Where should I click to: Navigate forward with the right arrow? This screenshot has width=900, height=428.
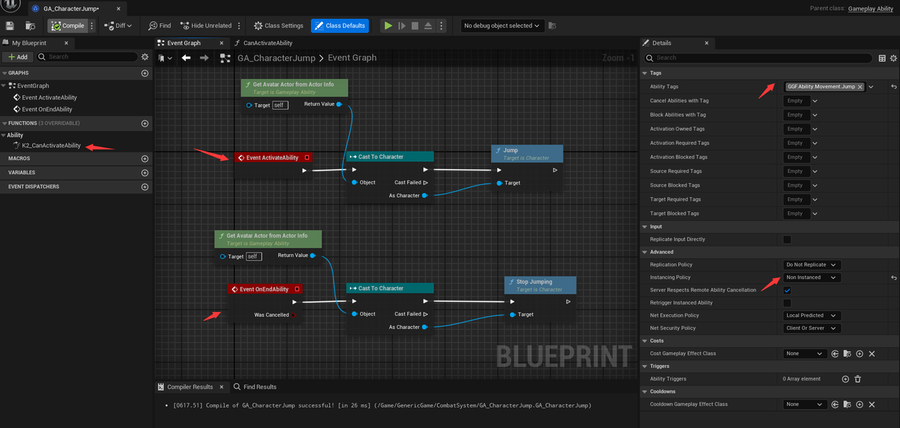point(204,58)
